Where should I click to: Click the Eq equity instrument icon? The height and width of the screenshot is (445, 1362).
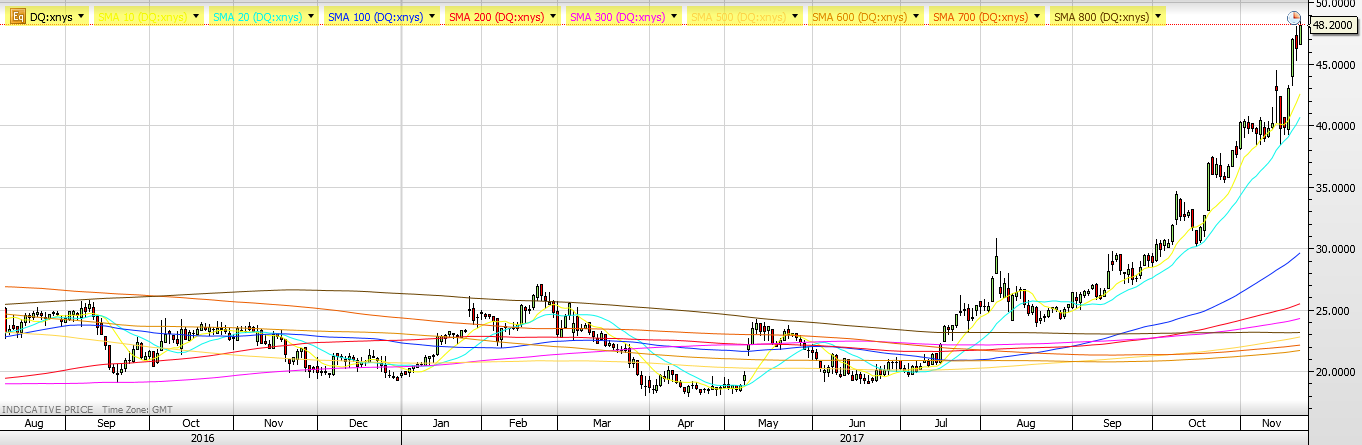(x=17, y=17)
